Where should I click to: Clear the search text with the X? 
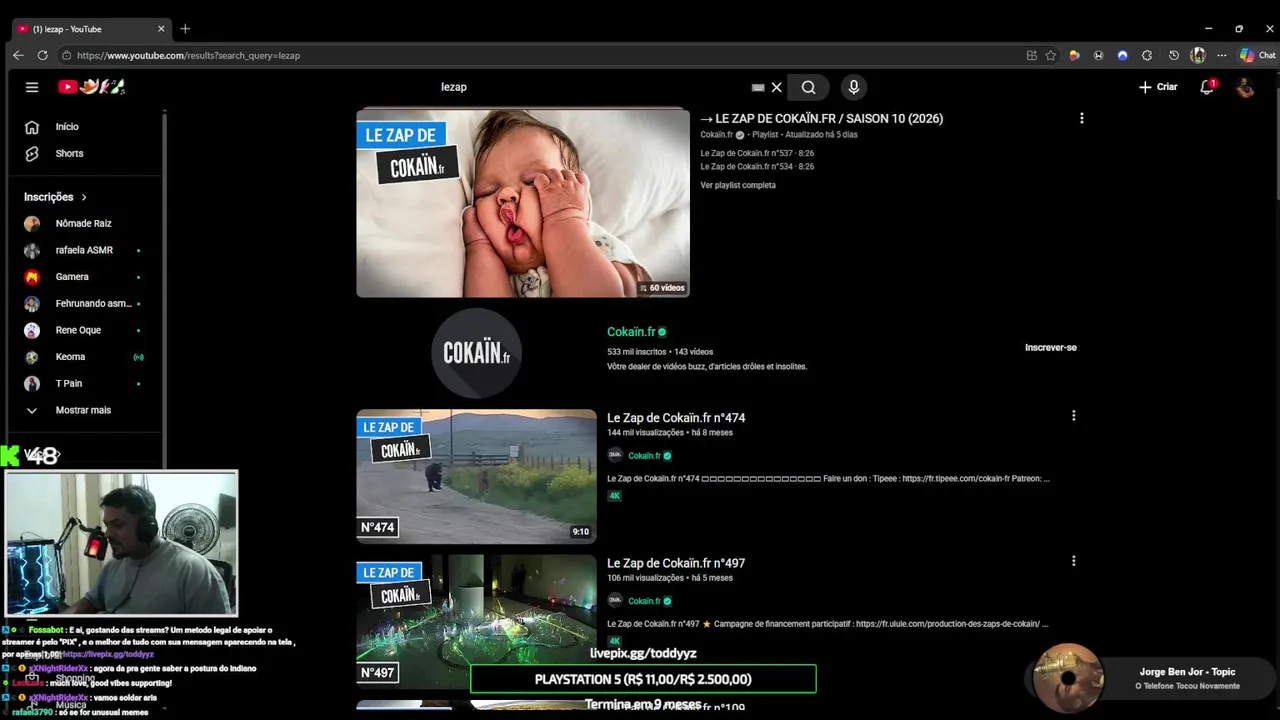(776, 87)
